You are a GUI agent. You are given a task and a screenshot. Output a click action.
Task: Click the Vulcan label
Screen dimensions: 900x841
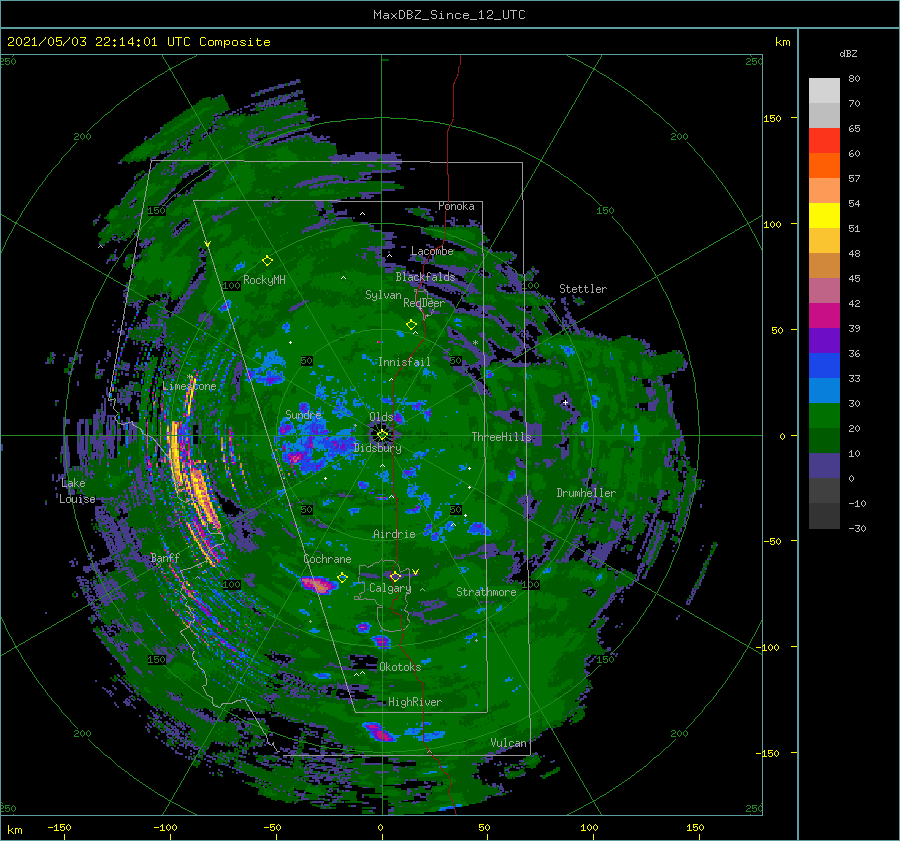508,743
